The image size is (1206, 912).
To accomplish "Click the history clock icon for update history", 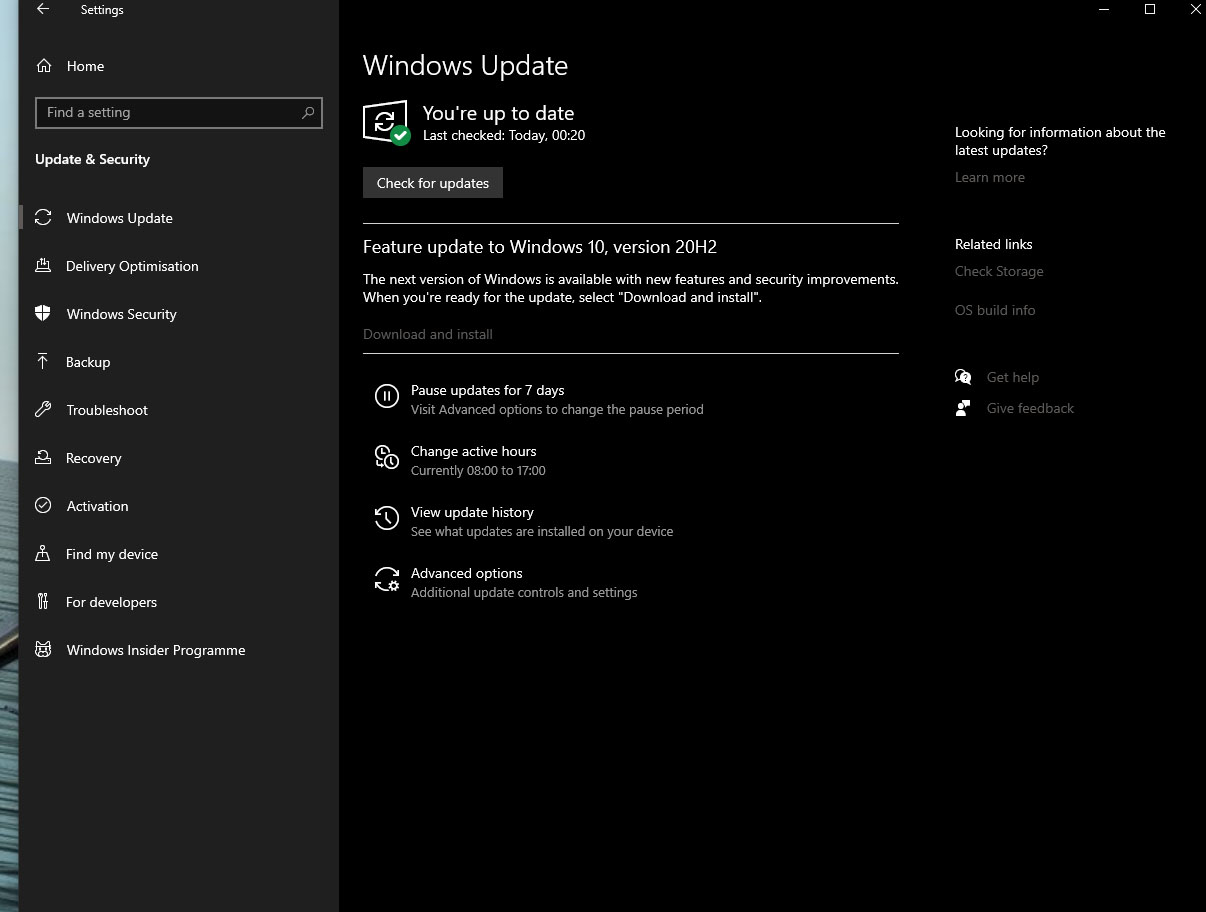I will (387, 519).
